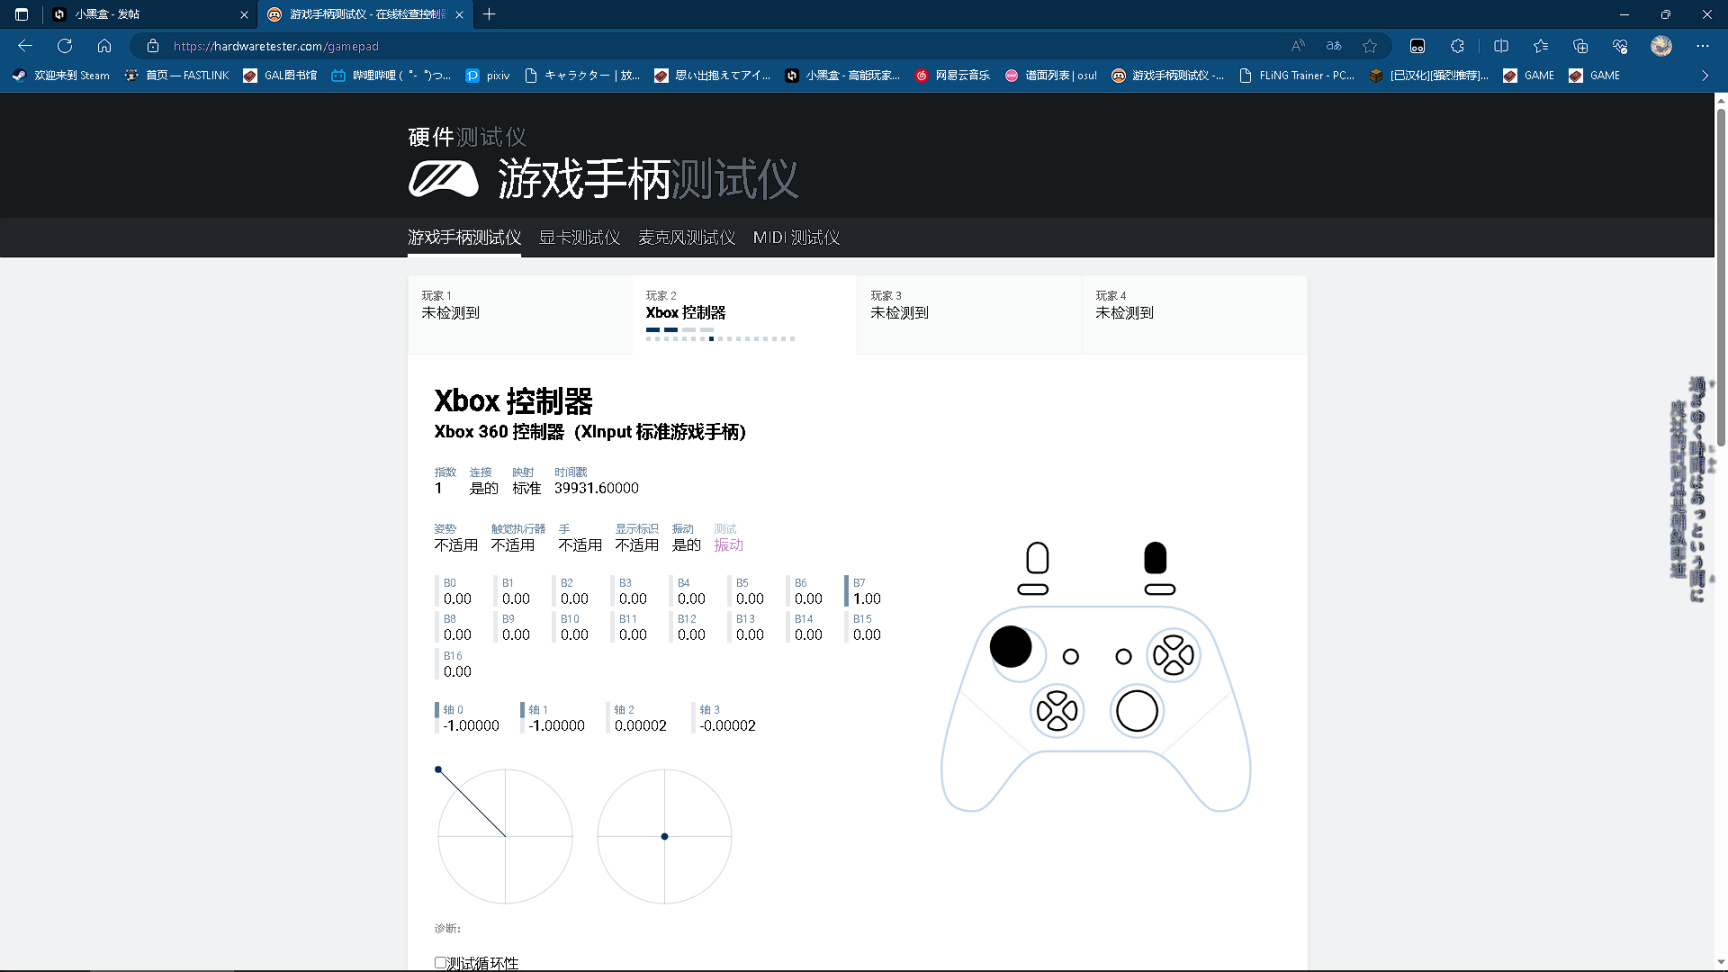
Task: View site information lock icon
Action: (152, 46)
